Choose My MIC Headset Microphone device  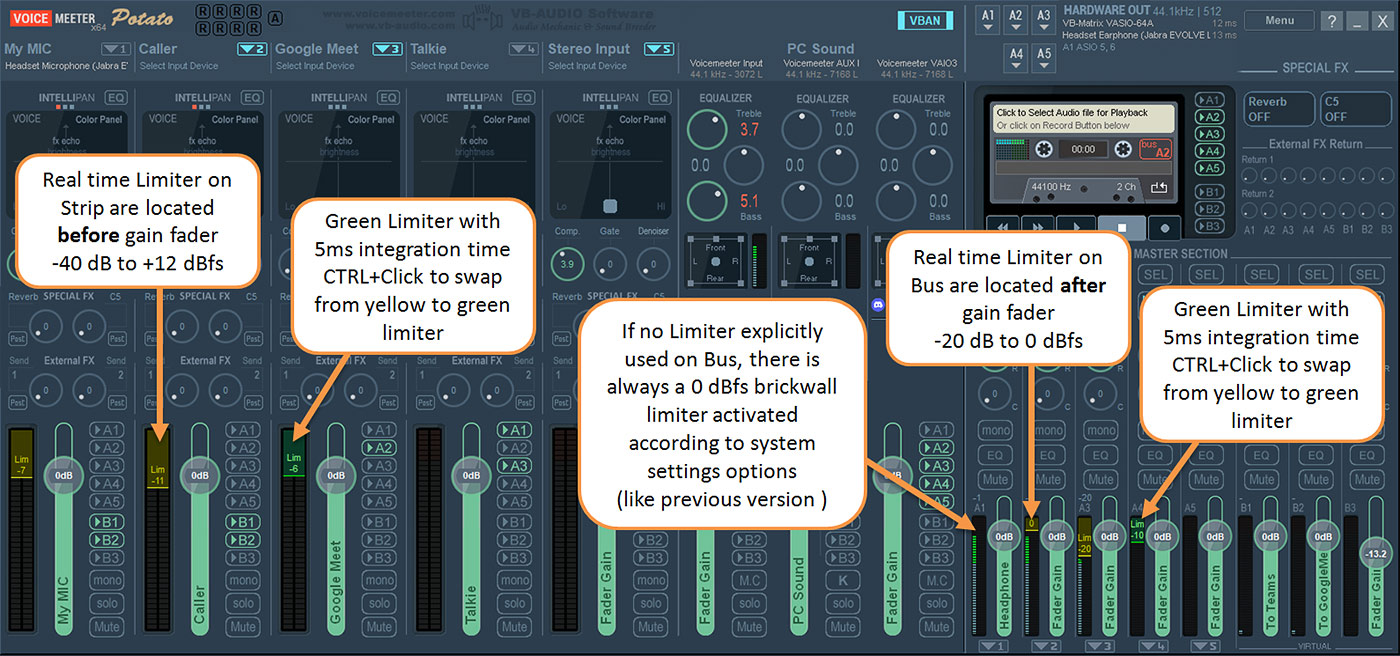[x=67, y=66]
